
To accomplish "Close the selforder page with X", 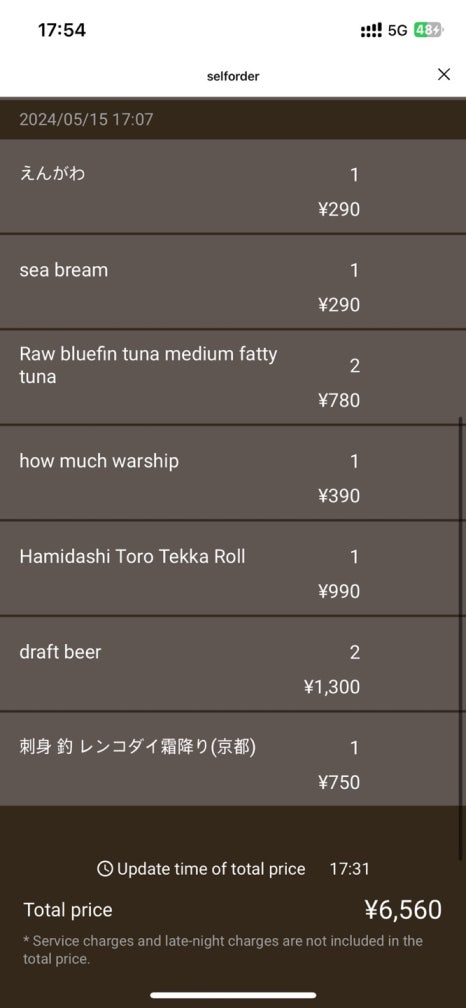I will 444,75.
